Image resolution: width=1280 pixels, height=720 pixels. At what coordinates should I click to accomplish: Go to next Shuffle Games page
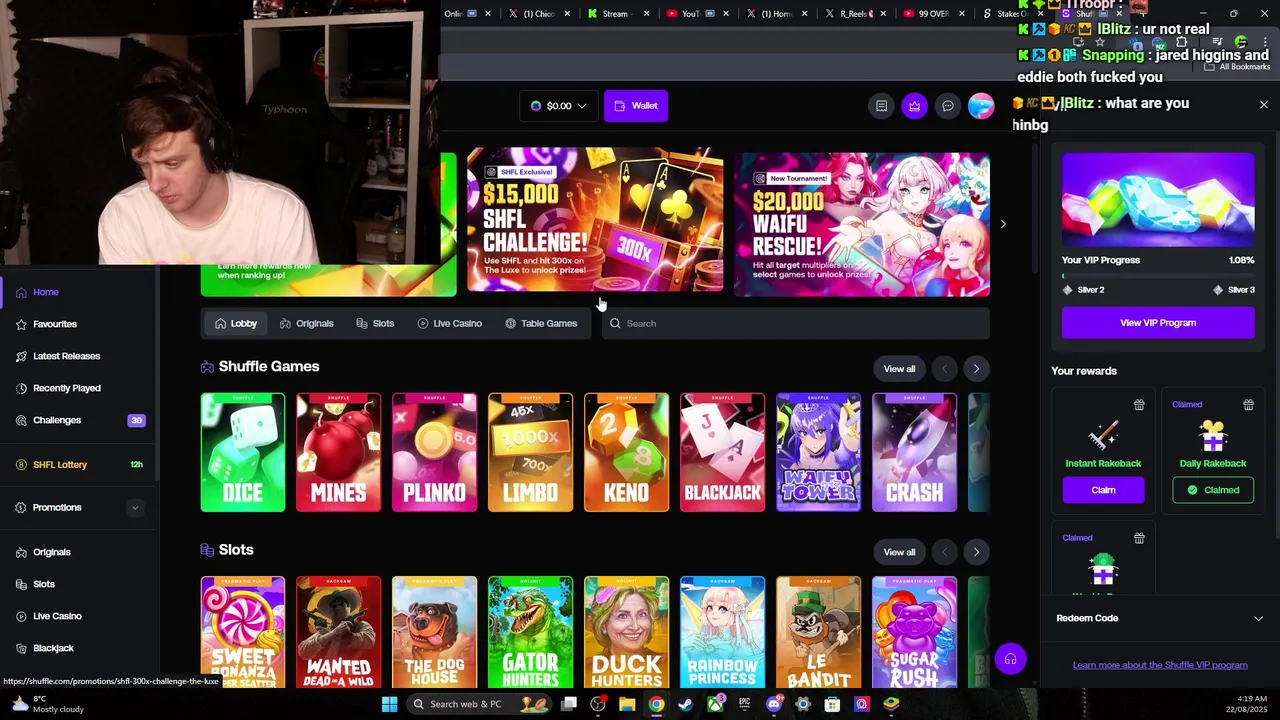[x=976, y=369]
